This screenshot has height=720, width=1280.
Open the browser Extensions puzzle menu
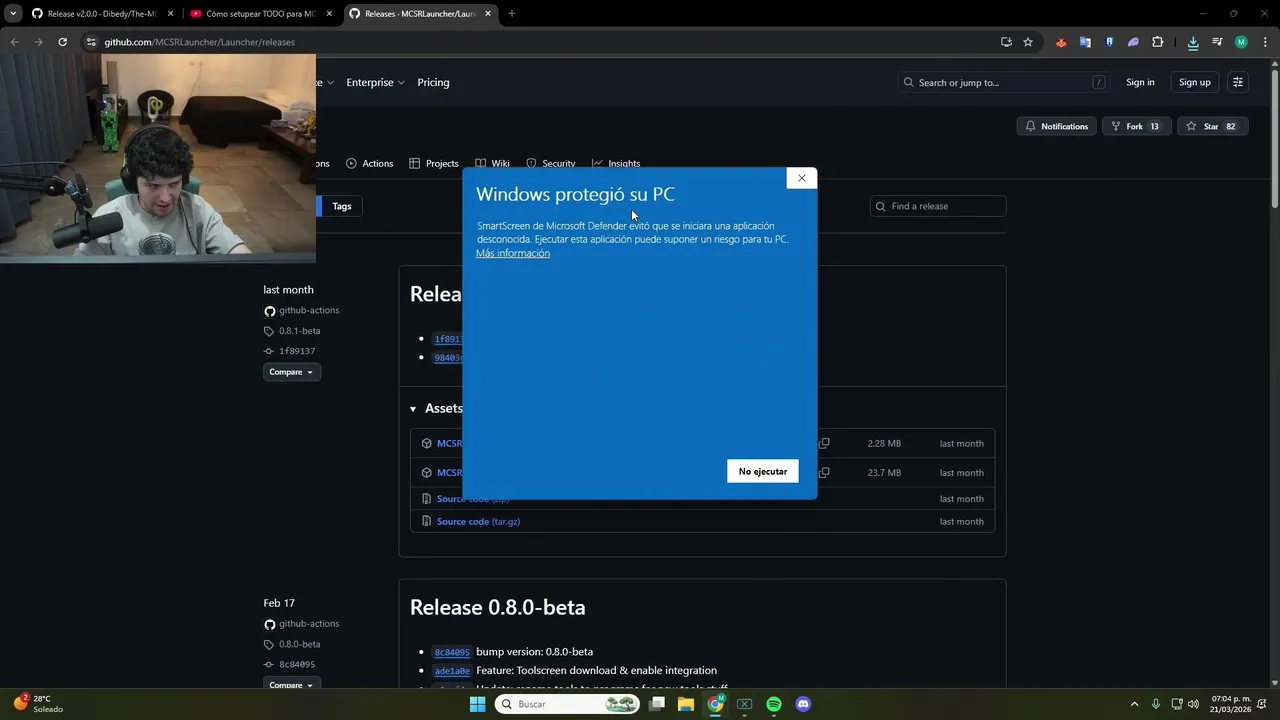coord(1158,42)
